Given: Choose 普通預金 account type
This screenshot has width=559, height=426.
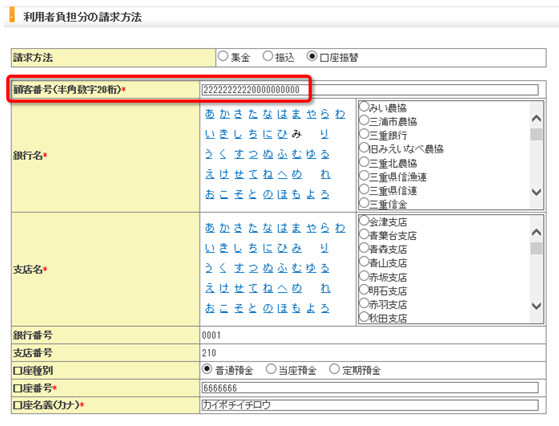Looking at the screenshot, I should [x=207, y=369].
